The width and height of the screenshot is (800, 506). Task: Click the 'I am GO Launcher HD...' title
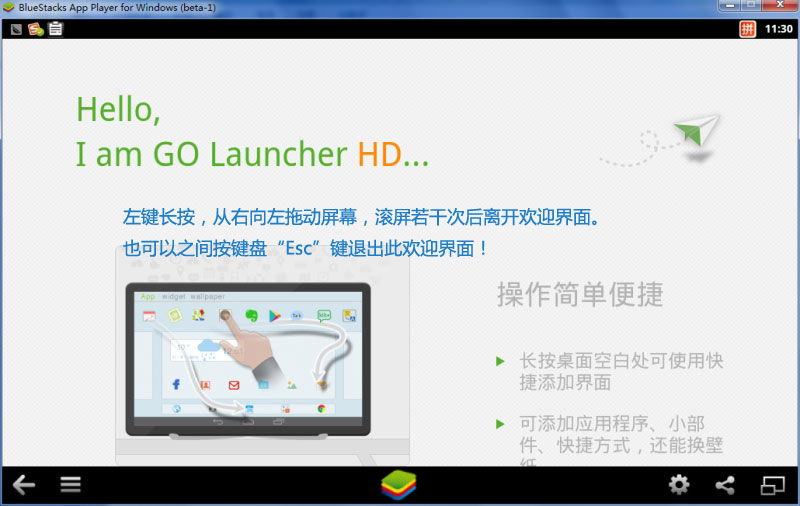pos(252,154)
